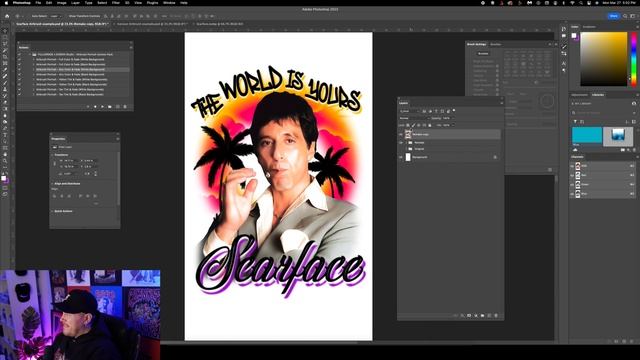Switch to the Swatches tab
Screen dimensions: 640x360
[x=589, y=27]
